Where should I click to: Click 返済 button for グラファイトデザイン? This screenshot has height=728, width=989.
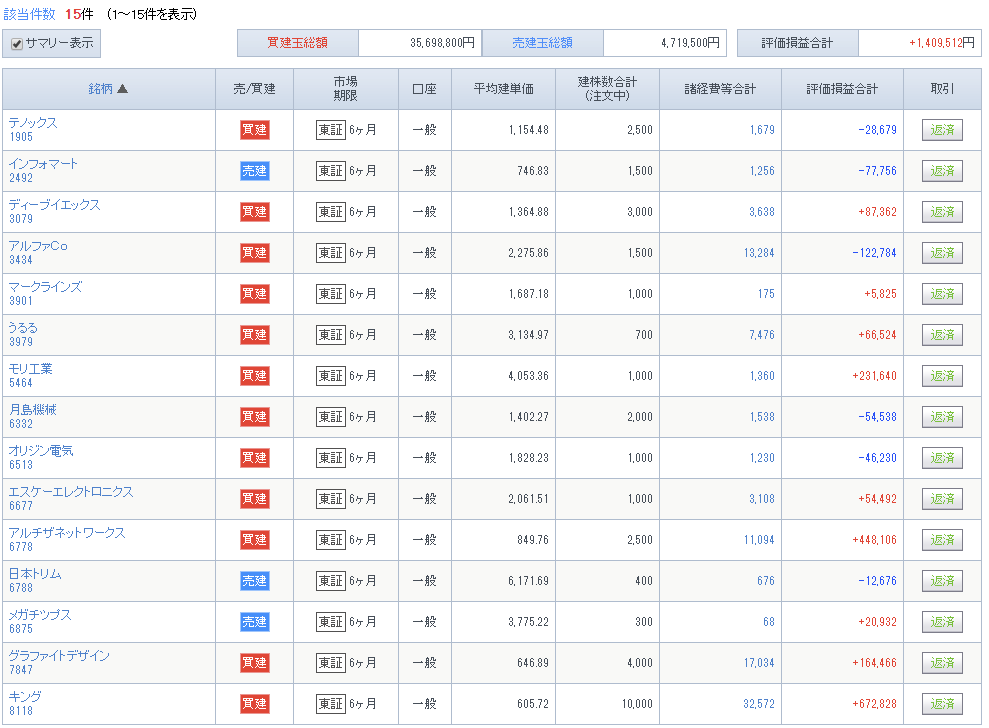942,663
